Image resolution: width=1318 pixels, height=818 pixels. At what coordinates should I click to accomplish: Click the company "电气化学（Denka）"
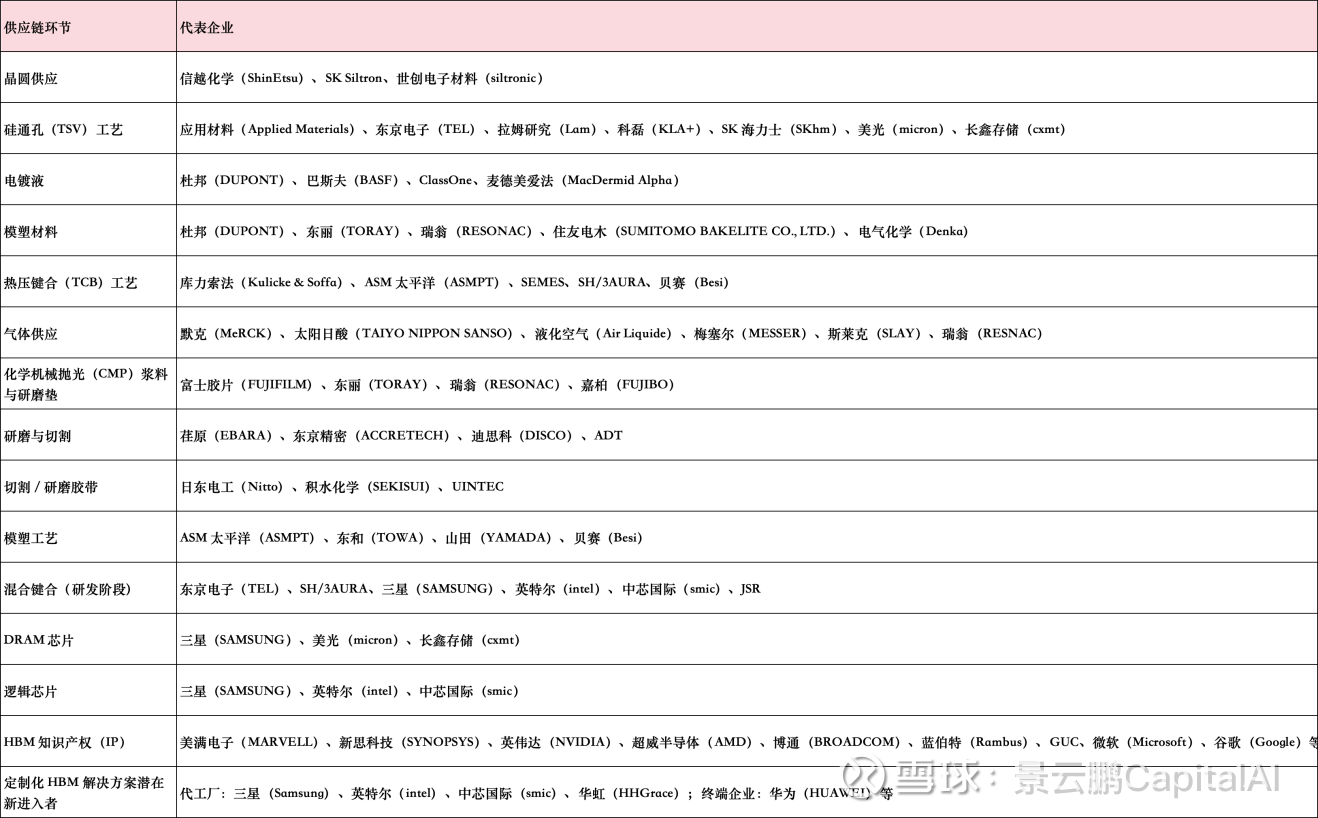[x=913, y=231]
